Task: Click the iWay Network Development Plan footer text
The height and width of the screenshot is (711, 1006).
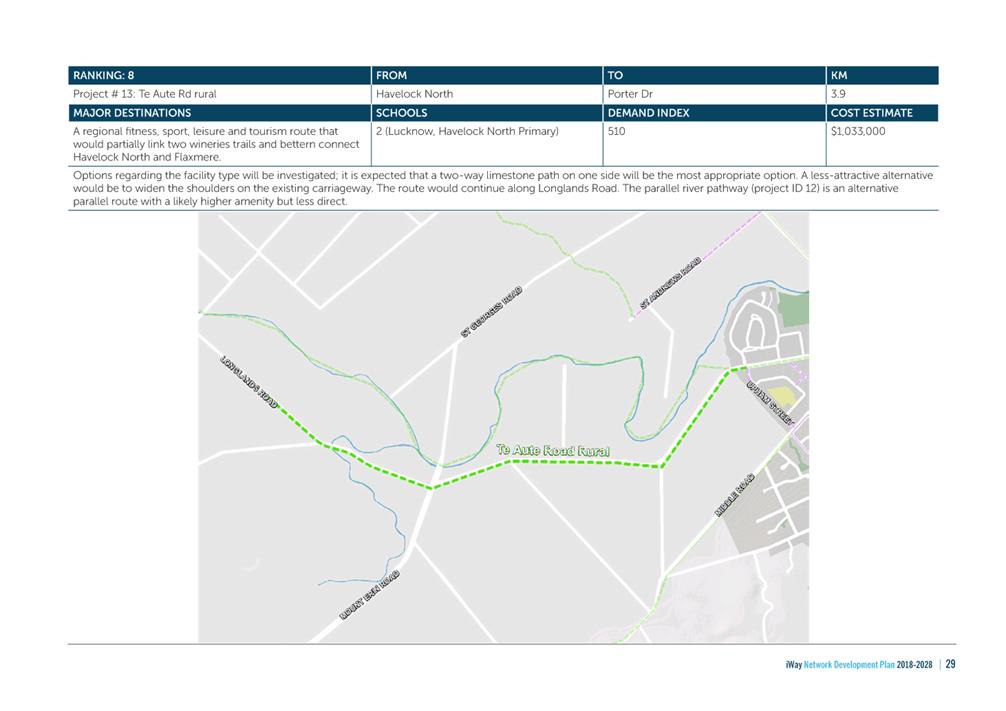Action: [x=858, y=665]
